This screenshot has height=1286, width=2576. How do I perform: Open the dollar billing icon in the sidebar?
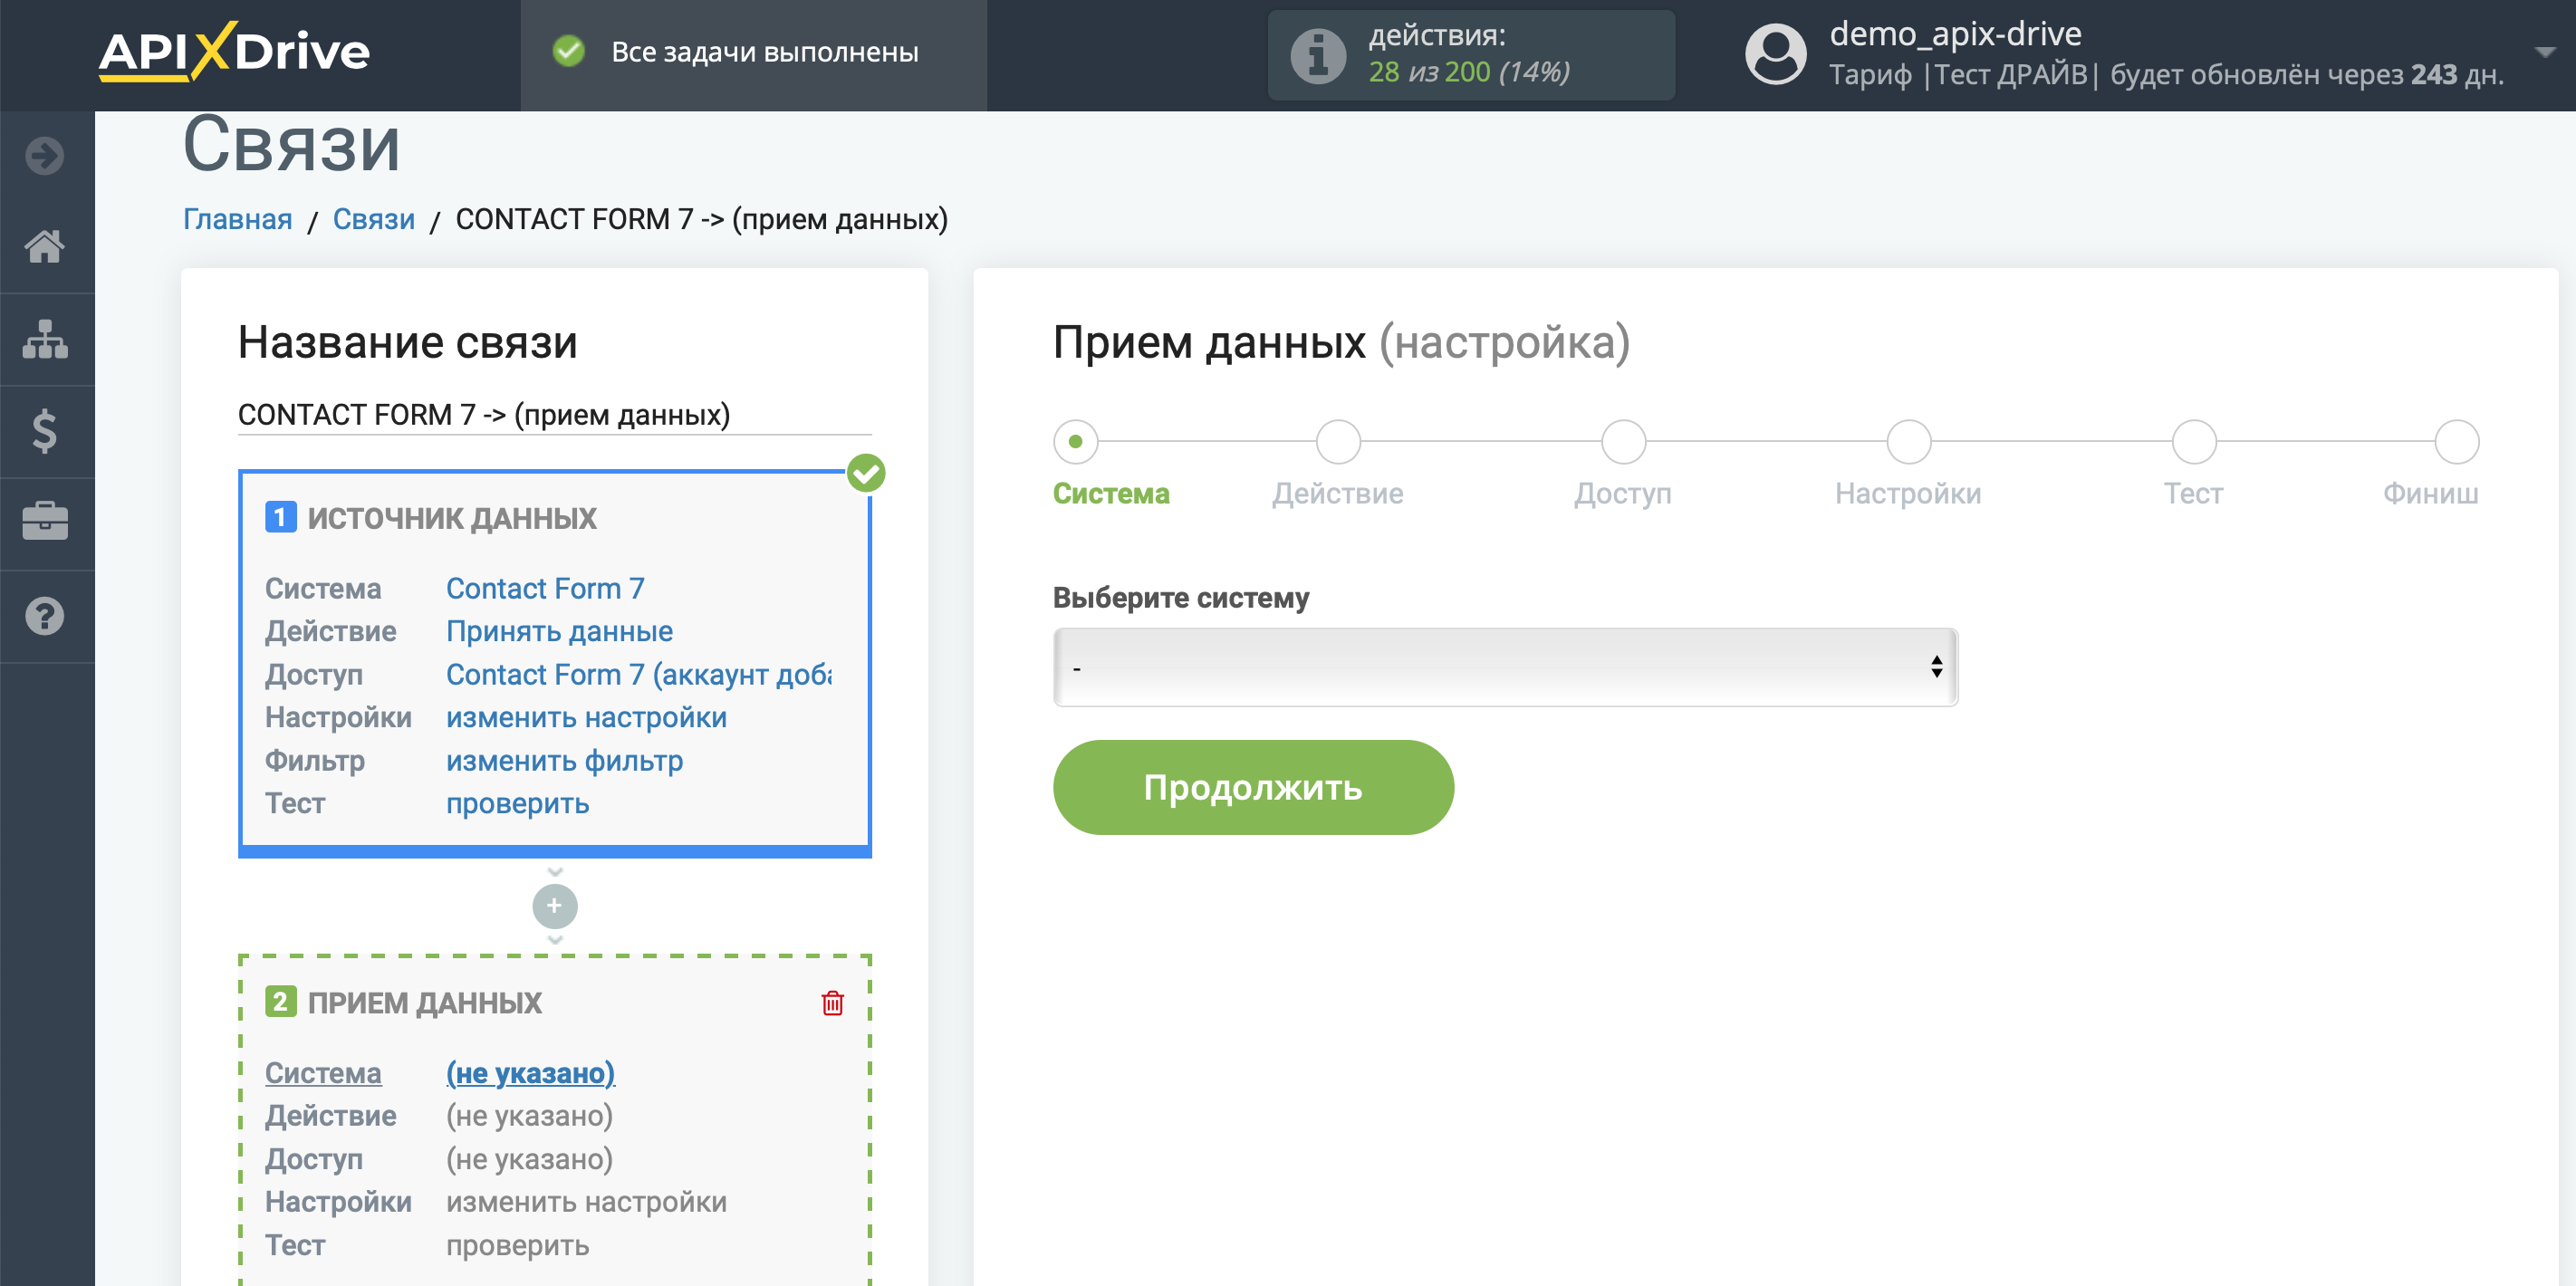45,431
